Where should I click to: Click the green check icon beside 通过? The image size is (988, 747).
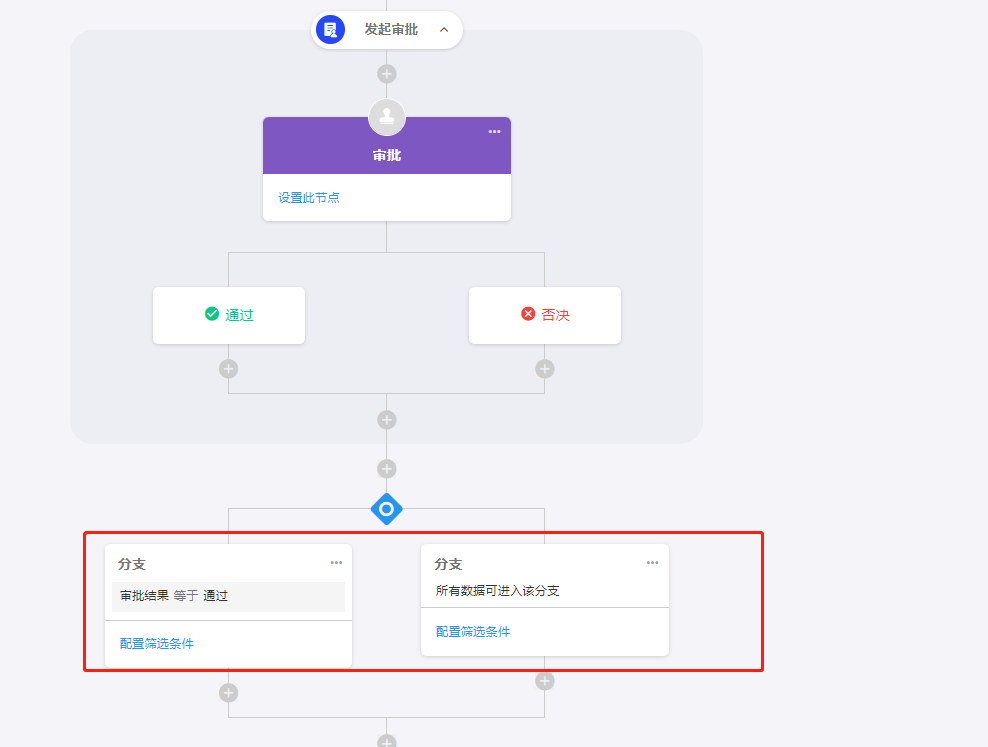coord(212,314)
